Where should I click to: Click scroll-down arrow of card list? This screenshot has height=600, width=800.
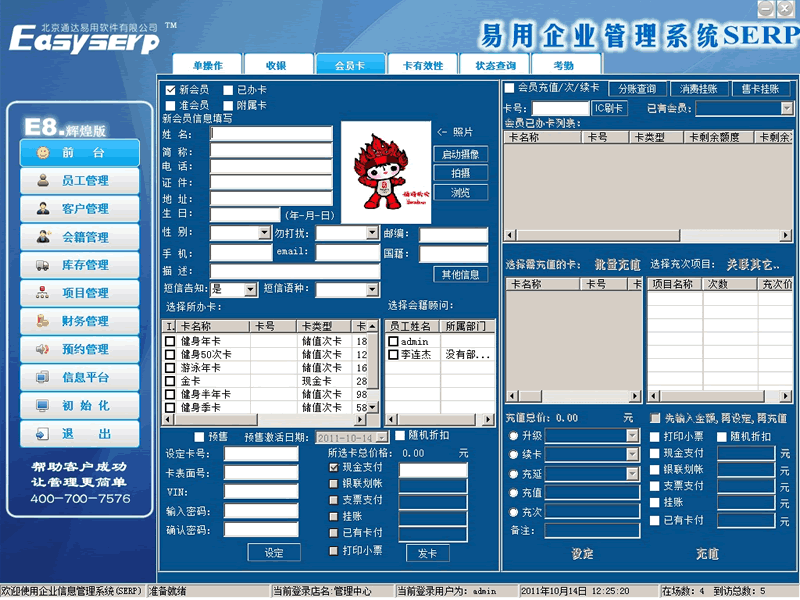(373, 407)
